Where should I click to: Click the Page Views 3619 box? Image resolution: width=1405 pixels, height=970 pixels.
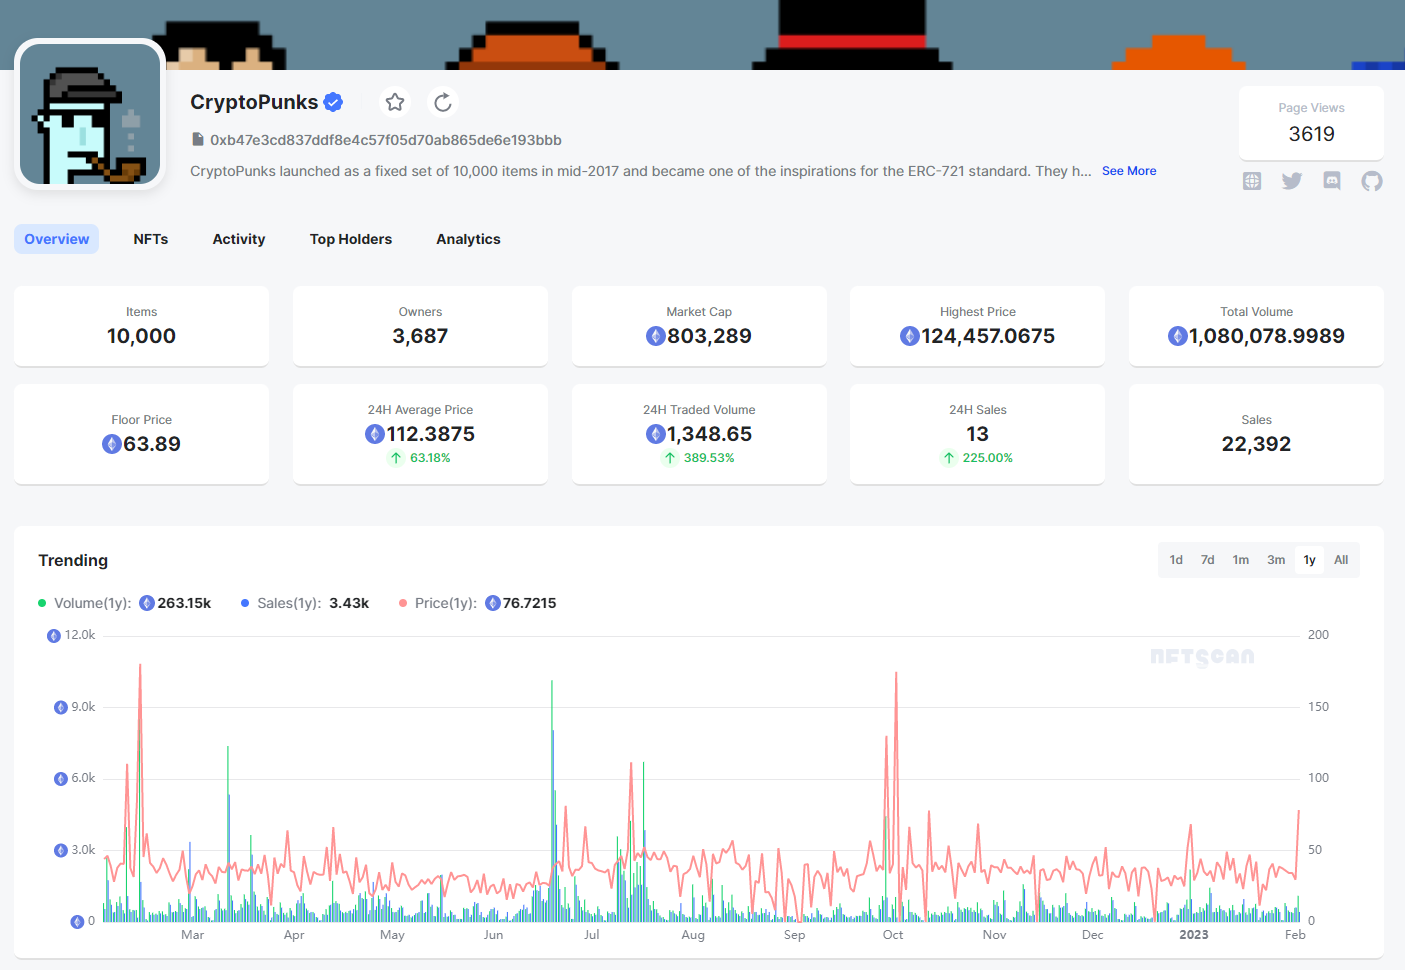[1311, 123]
